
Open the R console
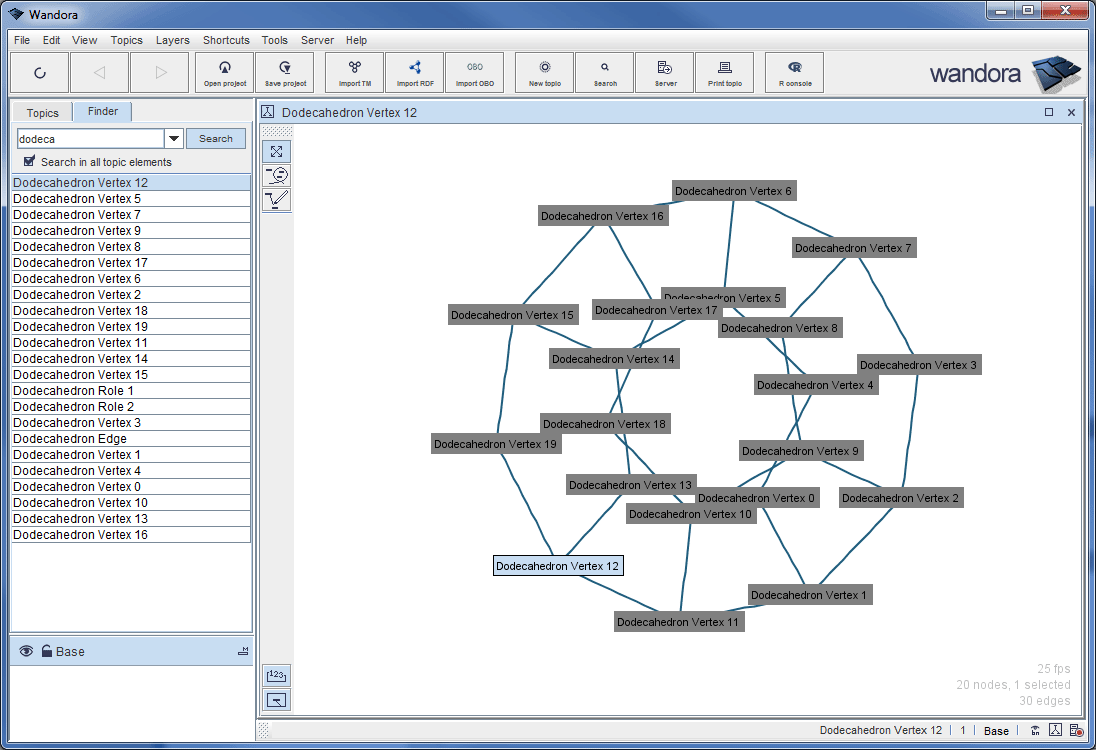pyautogui.click(x=794, y=72)
